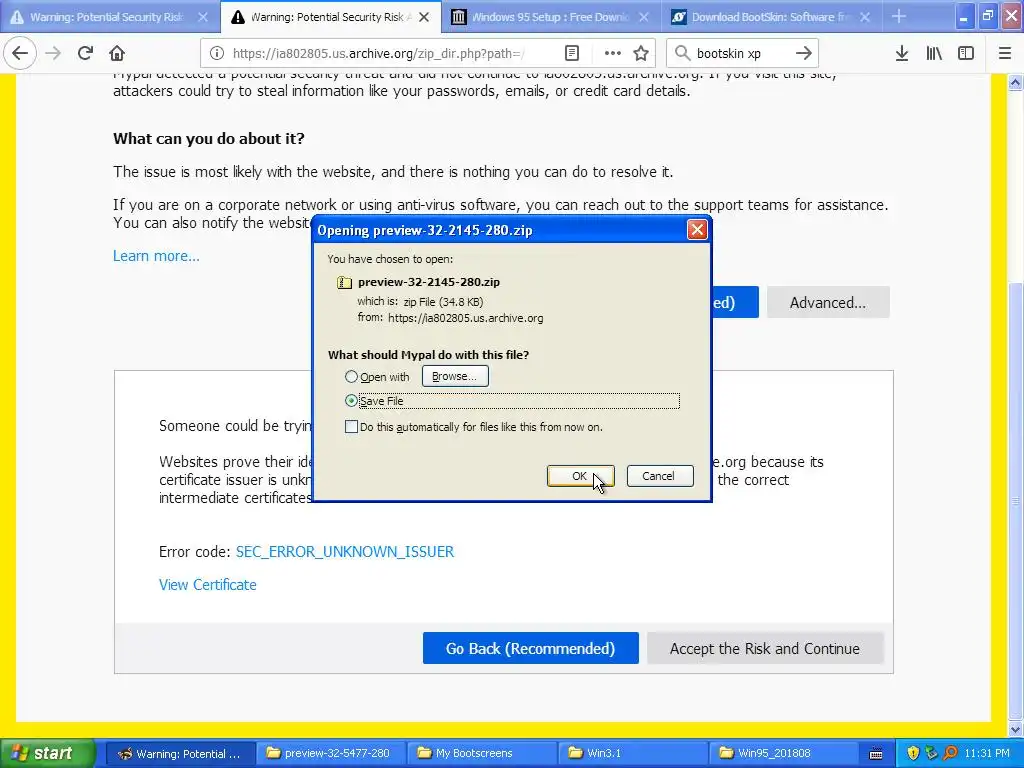1024x768 pixels.
Task: Open the View Certificate link
Action: [x=208, y=584]
